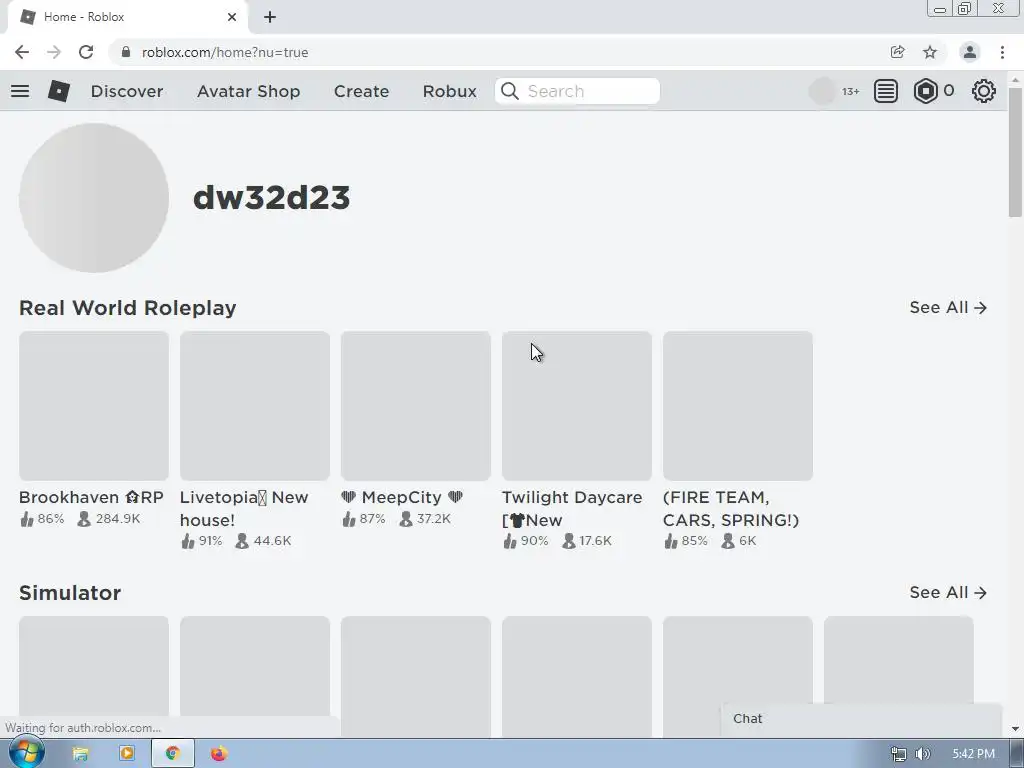Open Livetopia New house! game title
1024x768 pixels.
coord(244,509)
